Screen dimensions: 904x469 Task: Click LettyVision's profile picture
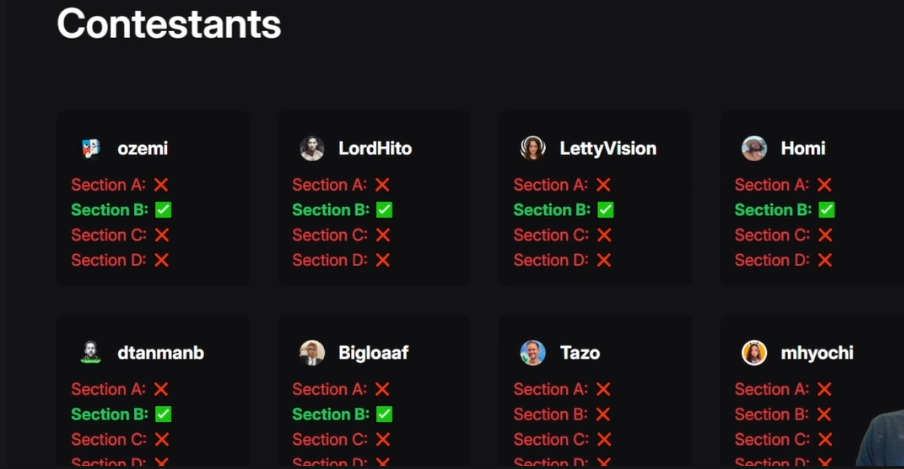coord(533,148)
